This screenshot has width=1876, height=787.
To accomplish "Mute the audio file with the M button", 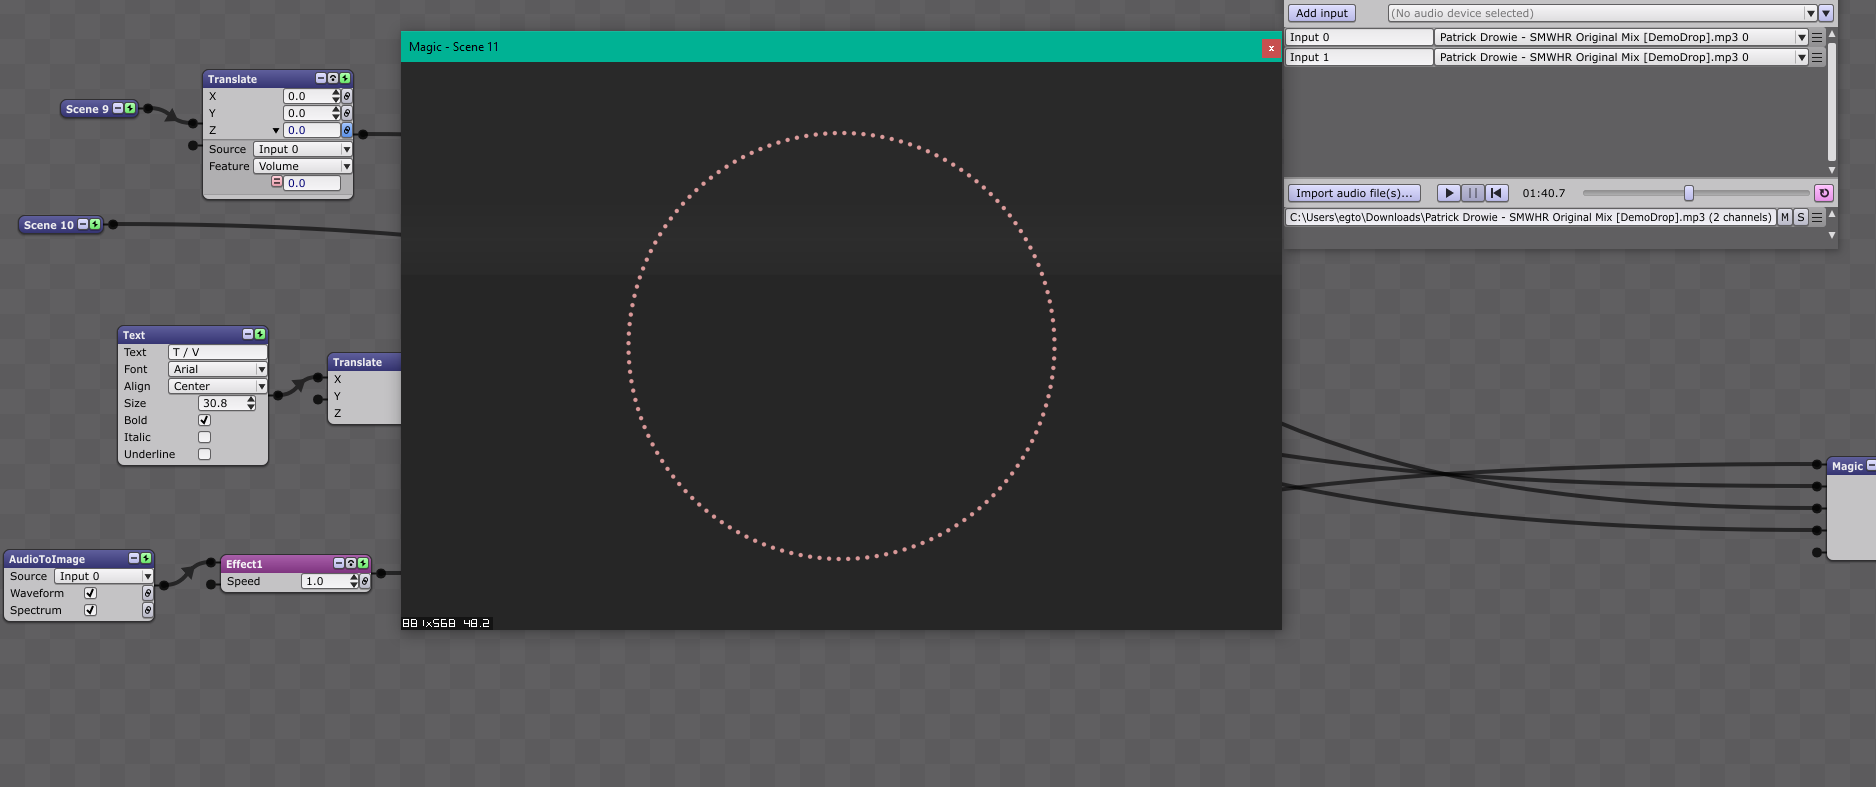I will [1785, 217].
